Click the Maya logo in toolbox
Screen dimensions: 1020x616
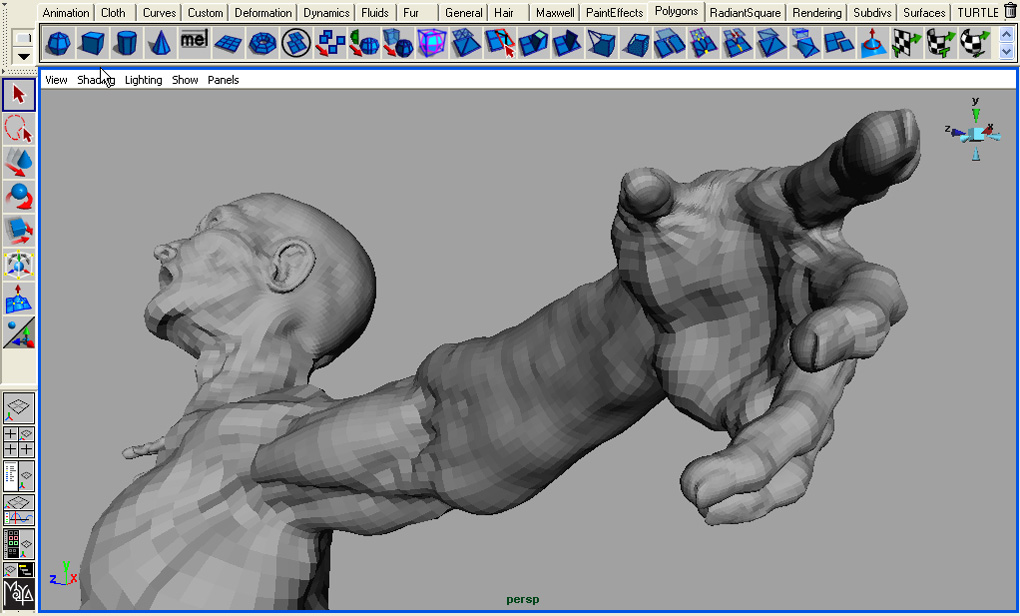[x=19, y=595]
